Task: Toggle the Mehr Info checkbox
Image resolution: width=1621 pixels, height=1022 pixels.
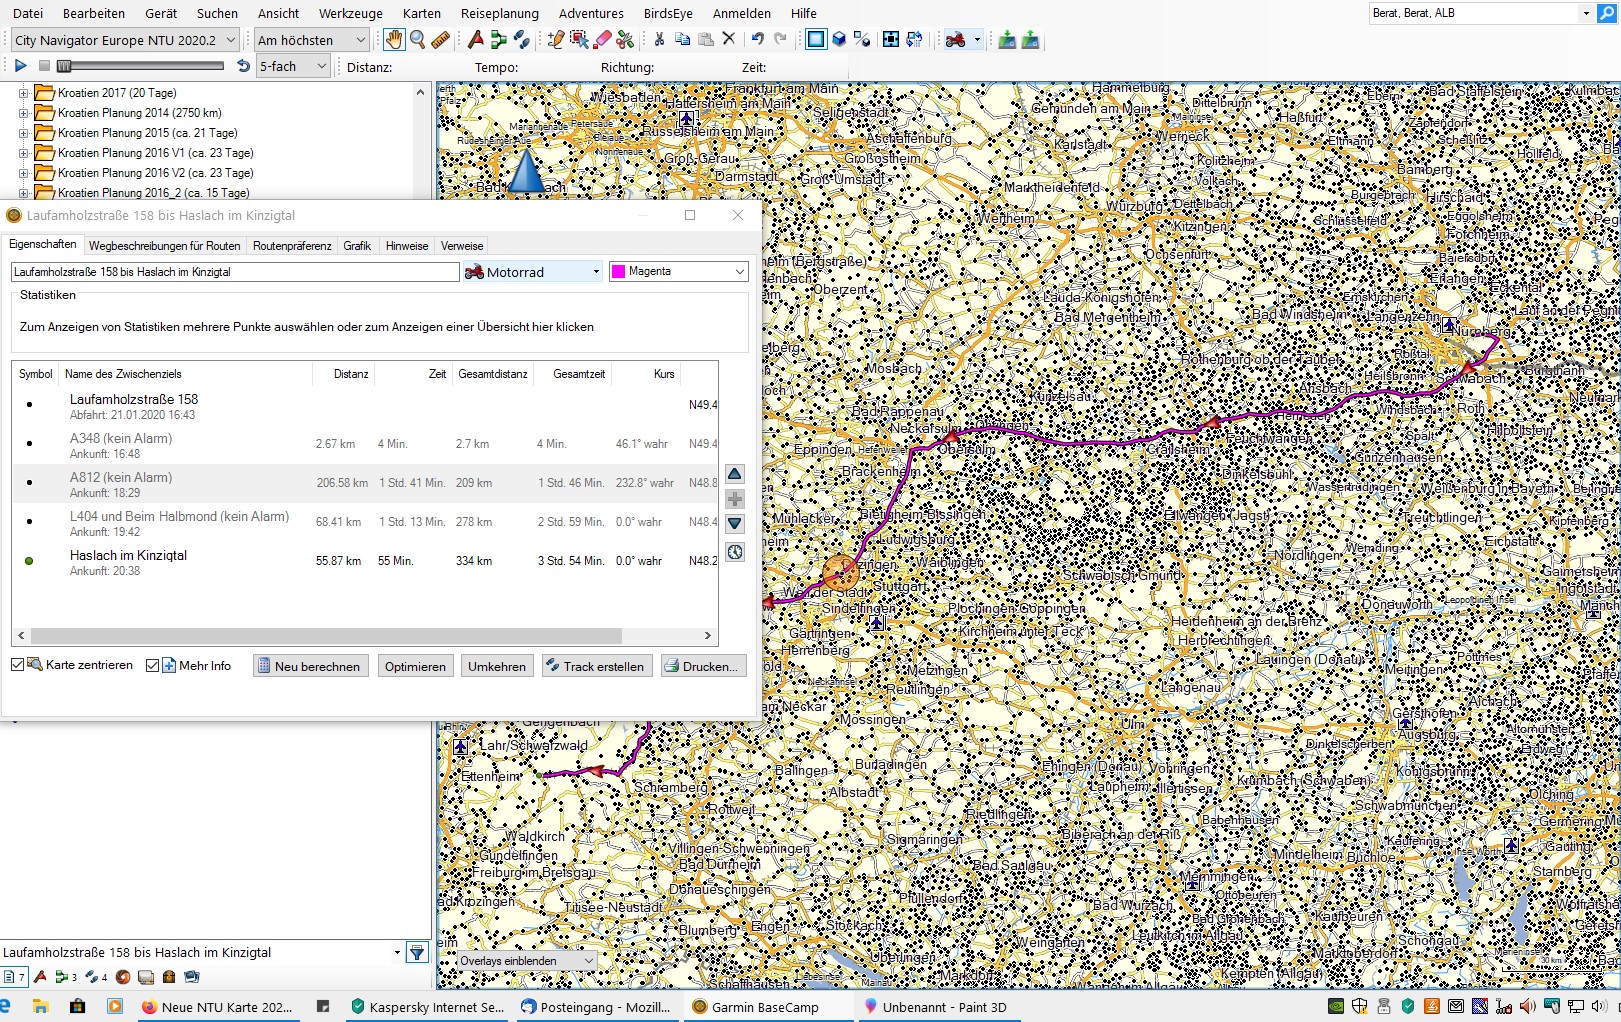Action: click(152, 665)
